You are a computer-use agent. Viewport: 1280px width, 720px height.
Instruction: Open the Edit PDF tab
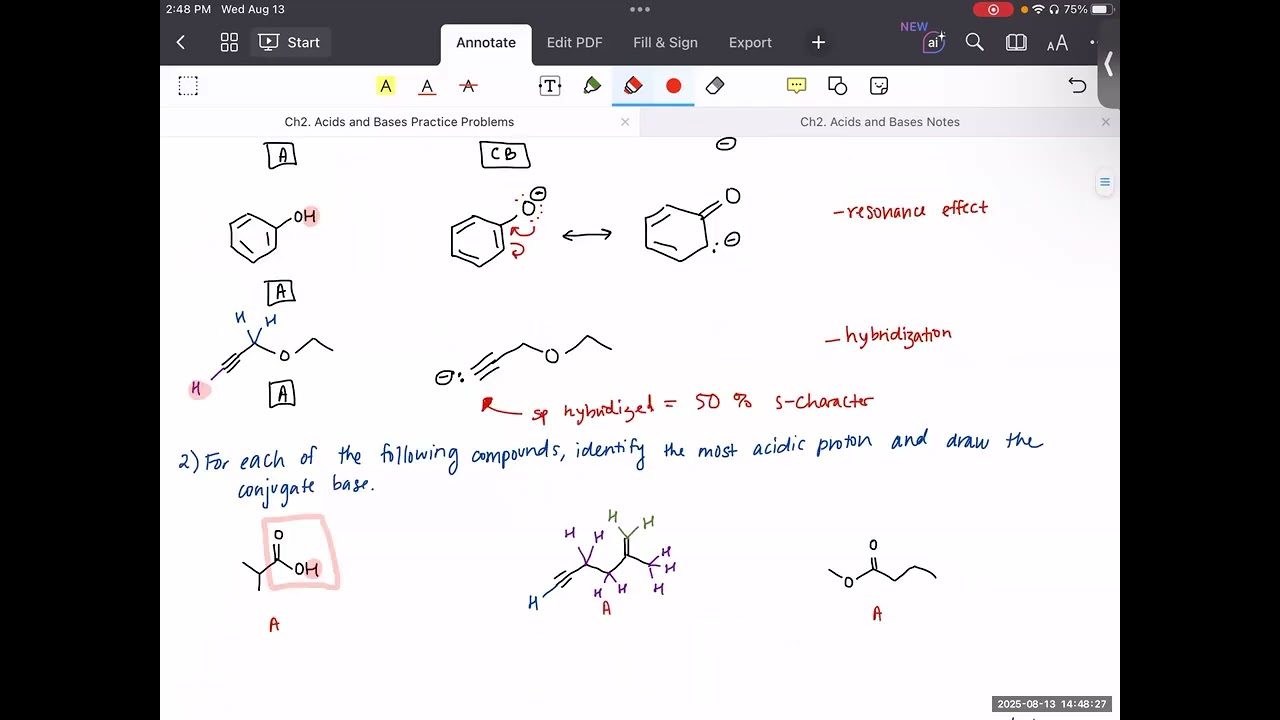574,42
